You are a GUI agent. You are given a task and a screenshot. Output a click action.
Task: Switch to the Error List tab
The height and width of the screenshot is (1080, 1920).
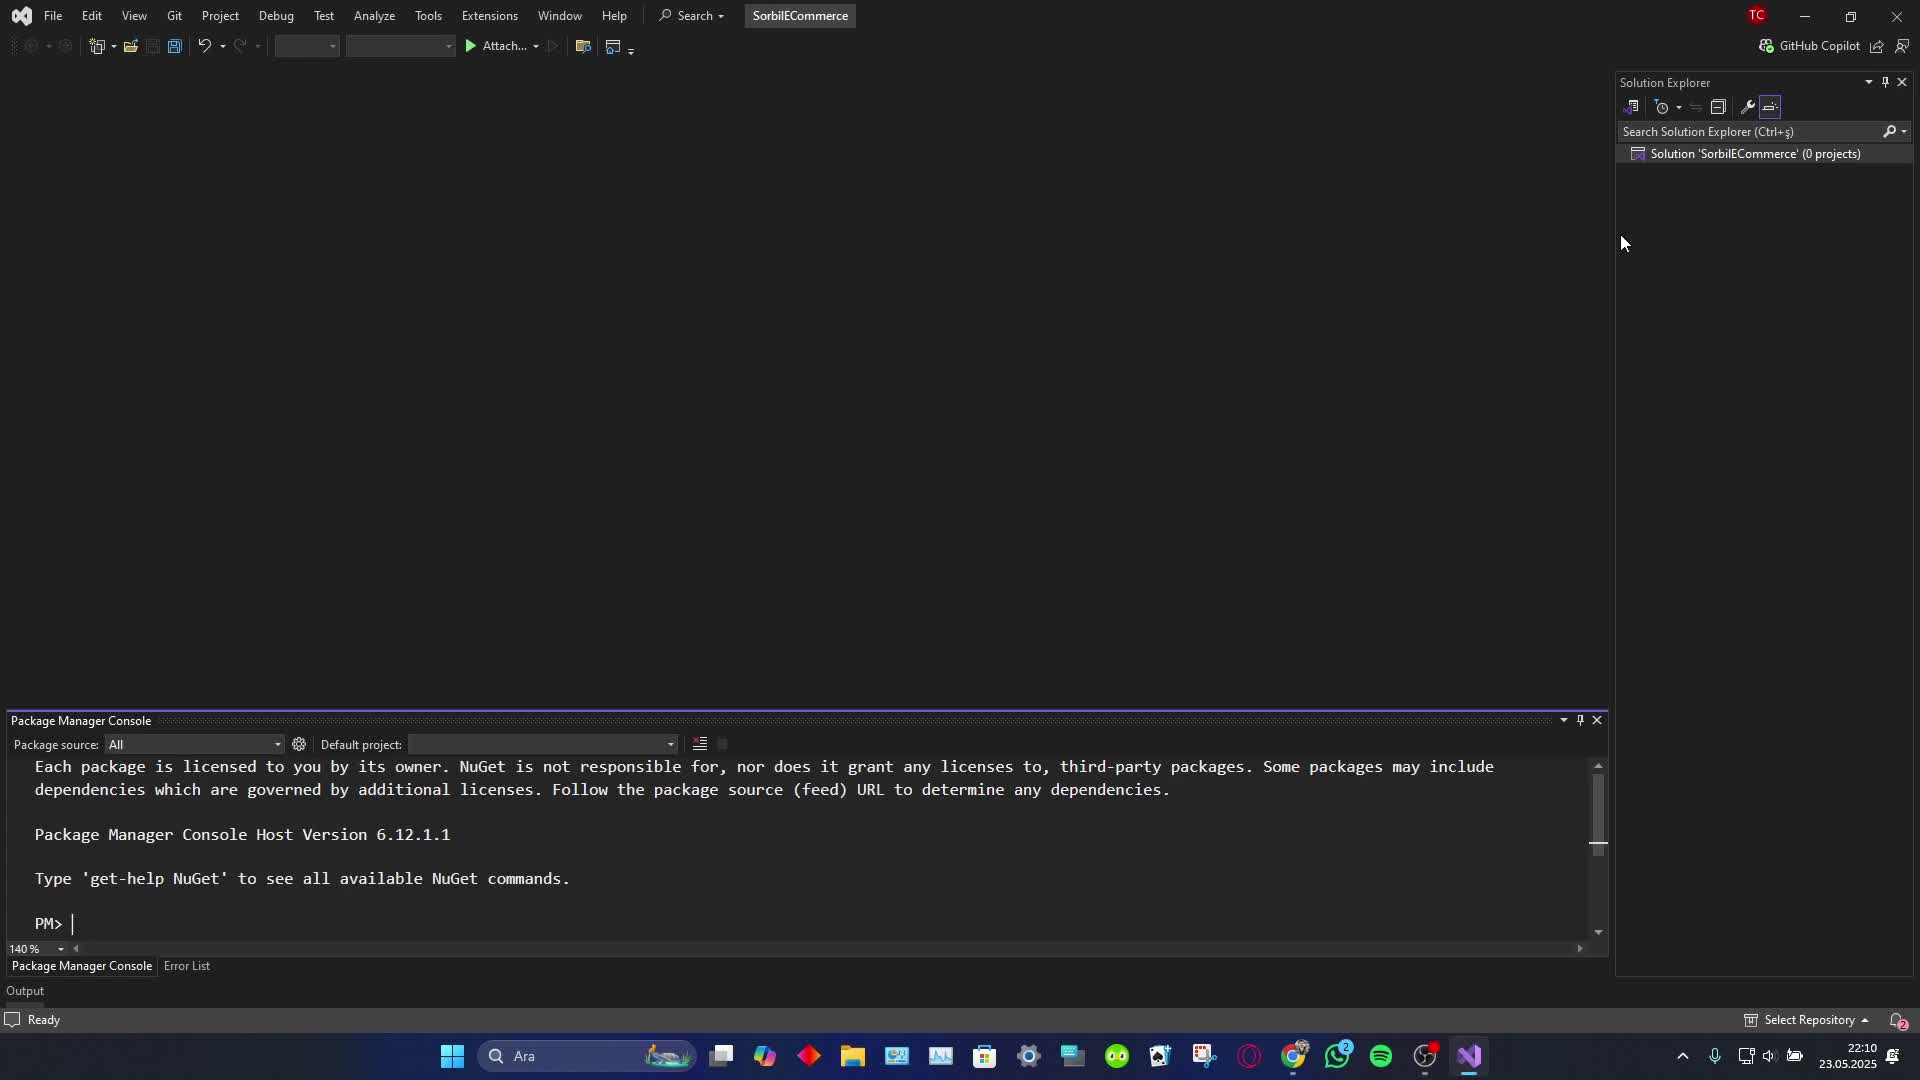point(187,966)
